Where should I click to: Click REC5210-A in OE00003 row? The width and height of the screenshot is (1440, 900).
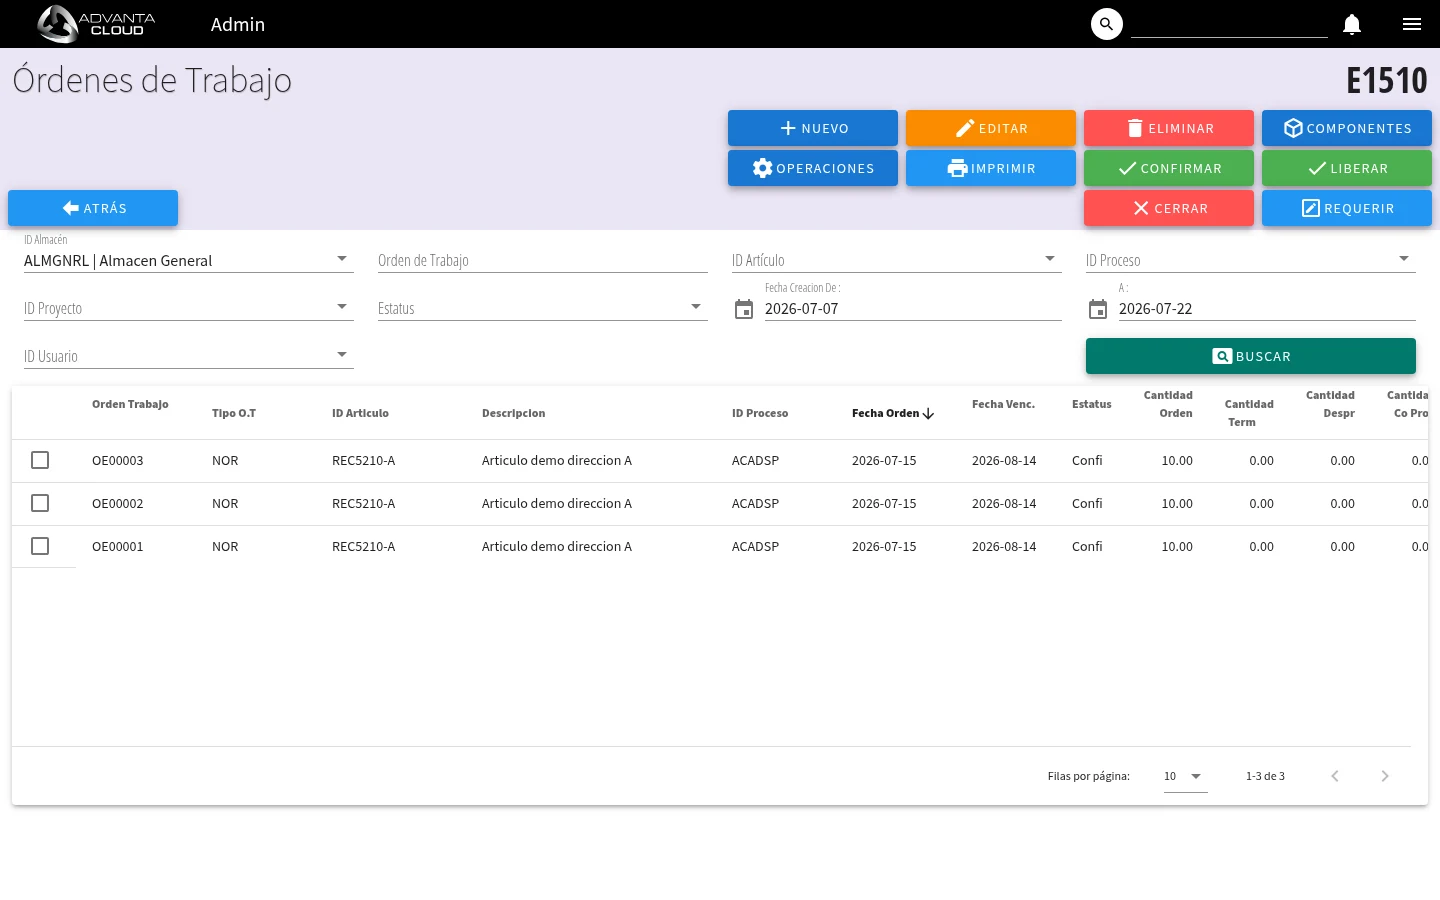tap(364, 461)
